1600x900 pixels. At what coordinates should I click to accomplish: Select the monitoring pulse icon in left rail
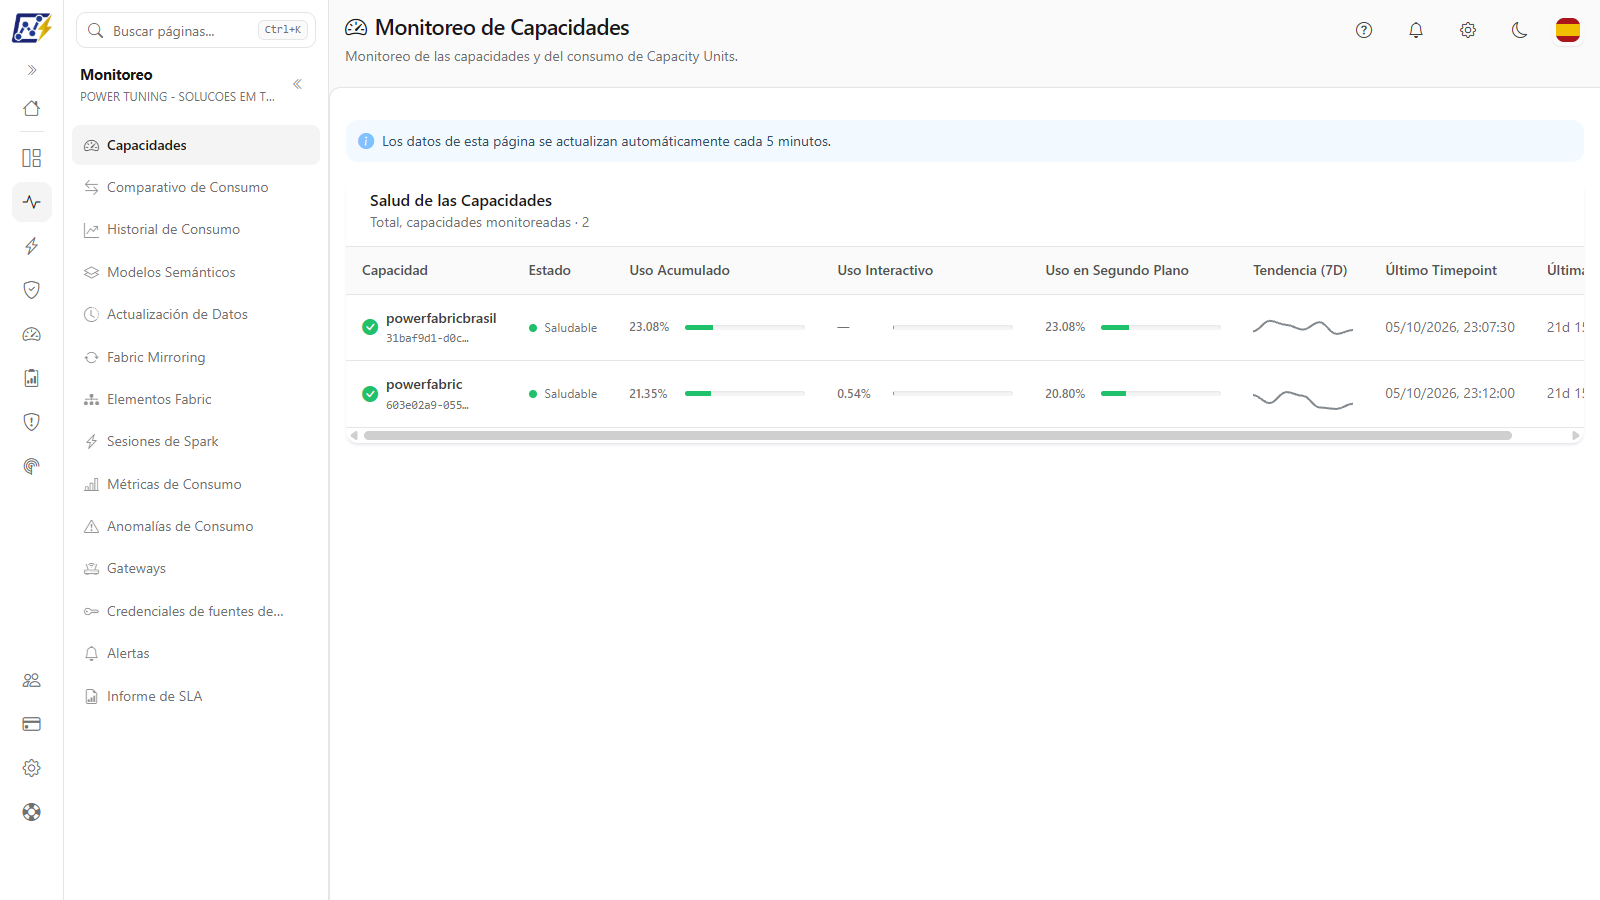point(32,202)
